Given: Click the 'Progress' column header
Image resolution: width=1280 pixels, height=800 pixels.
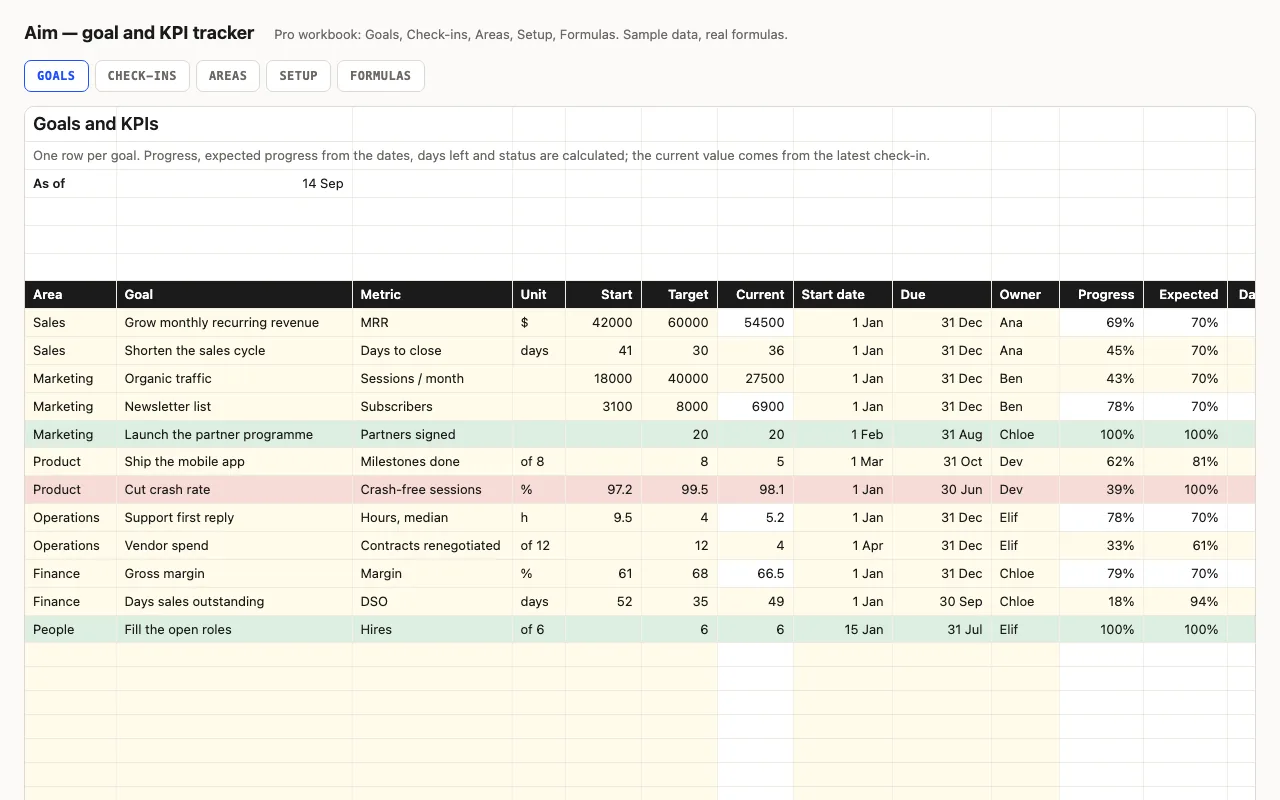Looking at the screenshot, I should point(1102,295).
